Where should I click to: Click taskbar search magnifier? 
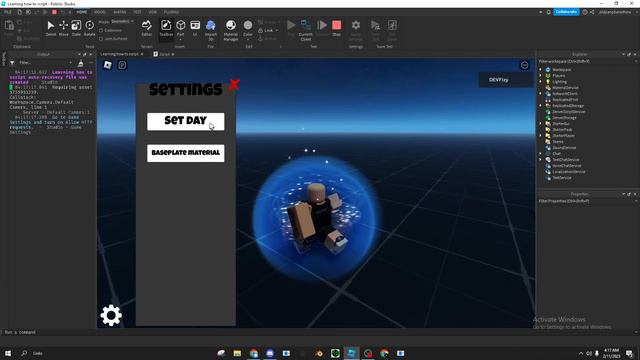tap(24, 353)
